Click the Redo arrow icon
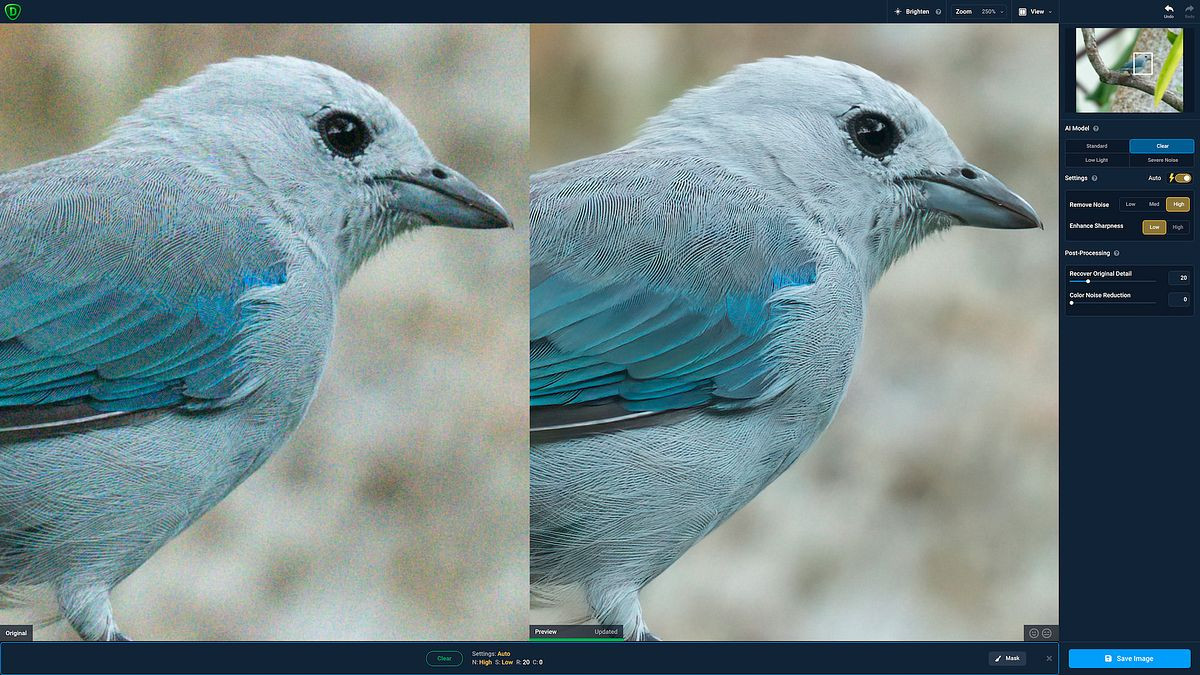The width and height of the screenshot is (1200, 675). (x=1188, y=10)
